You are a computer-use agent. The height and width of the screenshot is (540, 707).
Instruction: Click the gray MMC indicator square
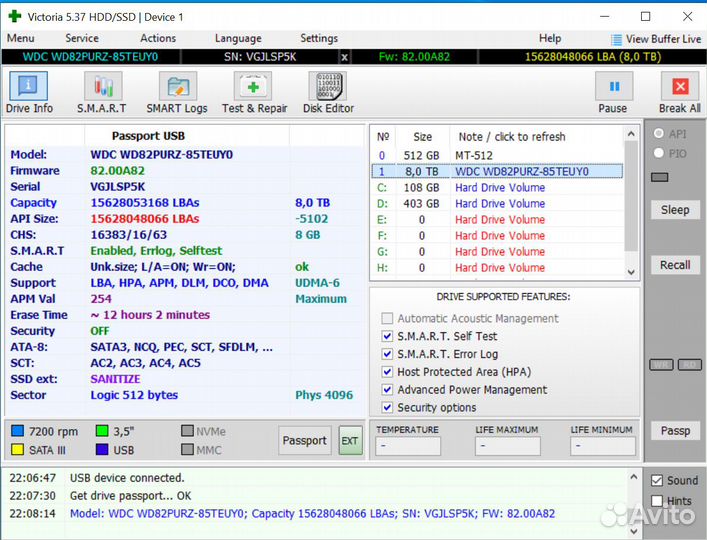[187, 449]
